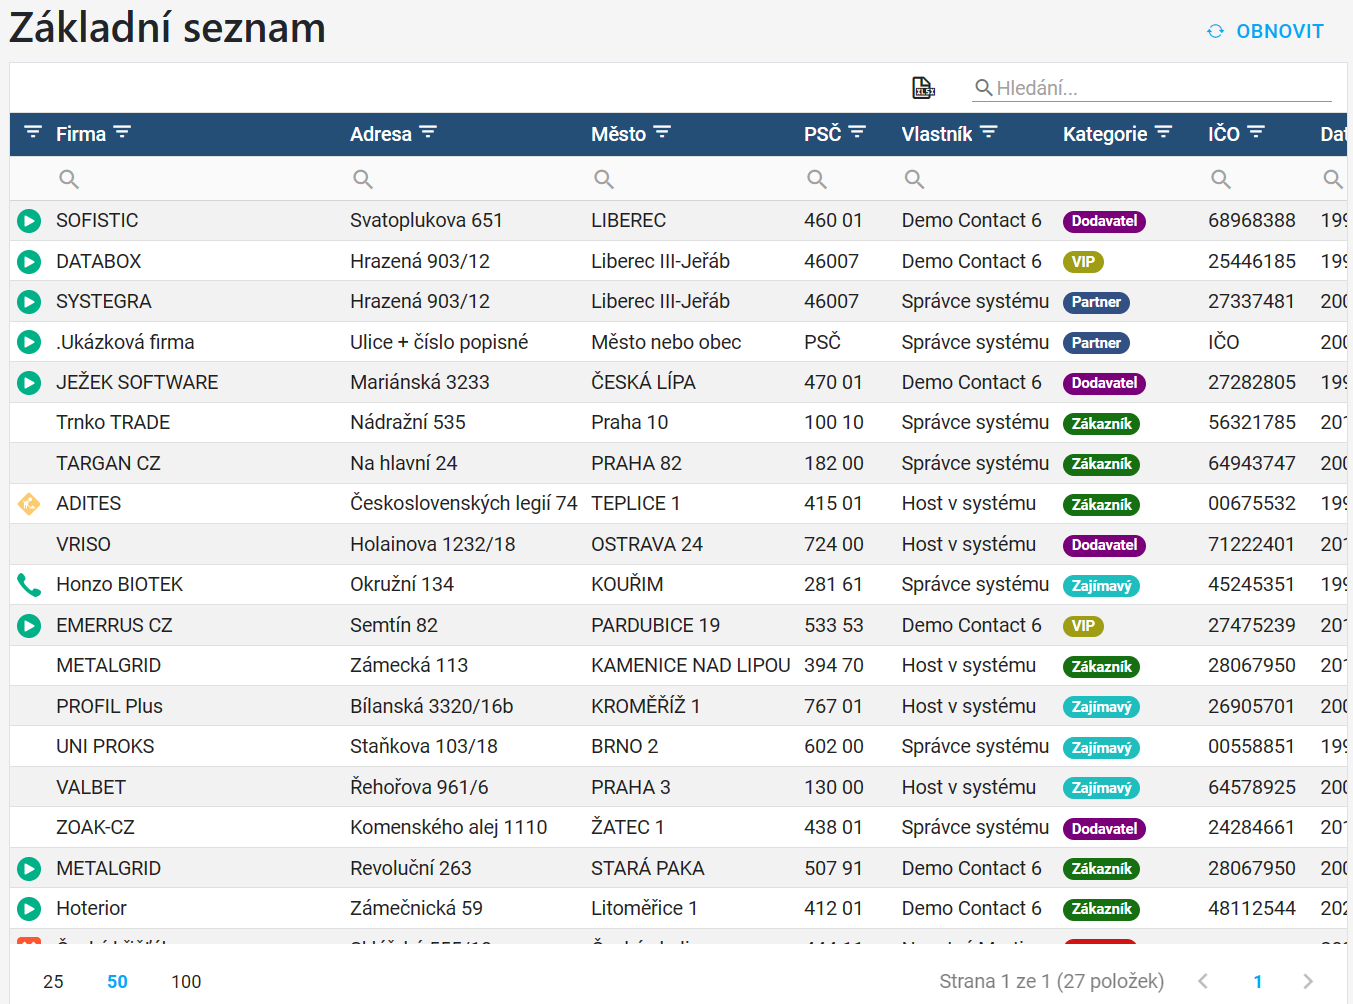
Task: Click the green play icon beside SOFISTIC
Action: pyautogui.click(x=29, y=221)
